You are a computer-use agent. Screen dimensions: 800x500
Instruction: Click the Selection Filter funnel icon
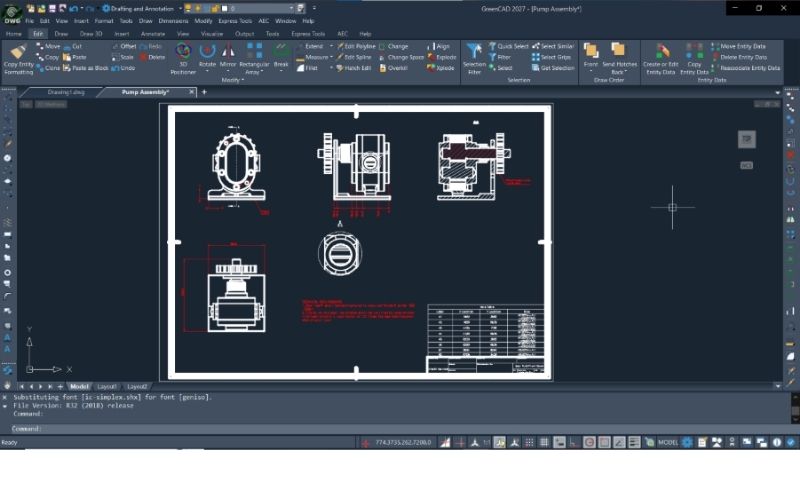[x=474, y=51]
